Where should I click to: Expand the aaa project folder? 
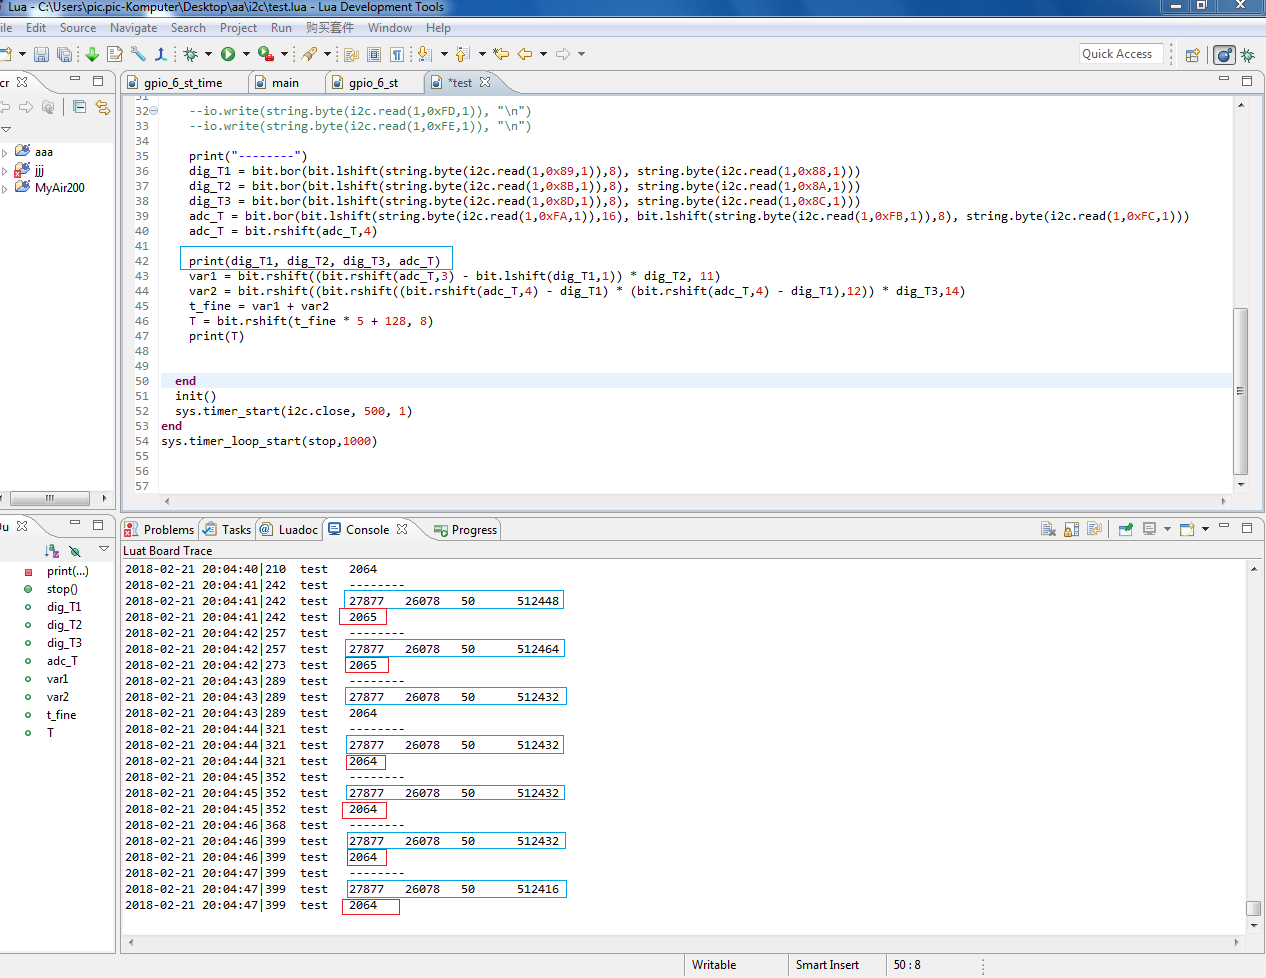tap(5, 153)
